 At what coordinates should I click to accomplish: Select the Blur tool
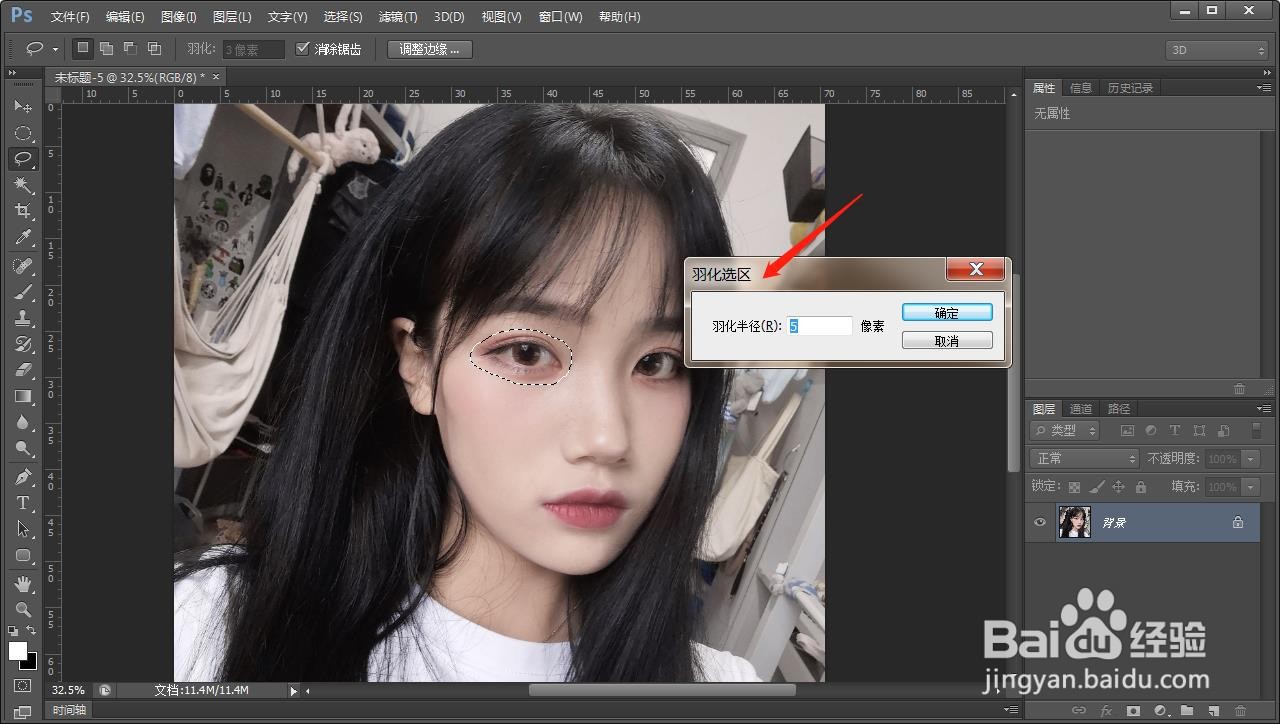click(x=23, y=422)
